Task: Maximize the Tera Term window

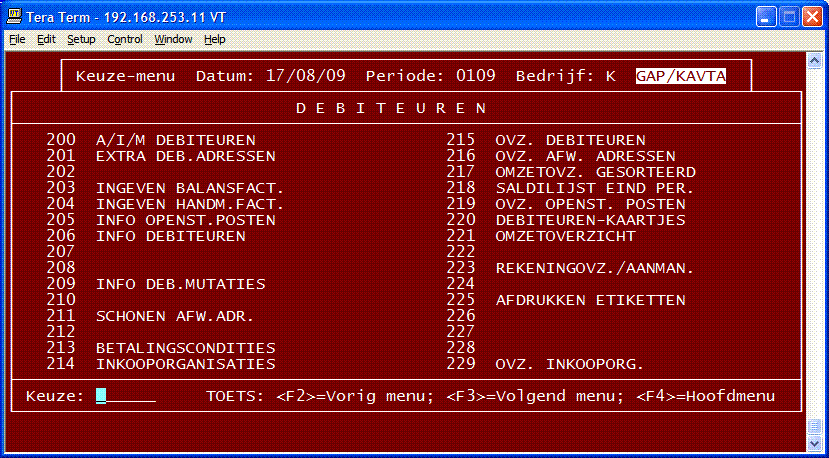Action: pos(787,17)
